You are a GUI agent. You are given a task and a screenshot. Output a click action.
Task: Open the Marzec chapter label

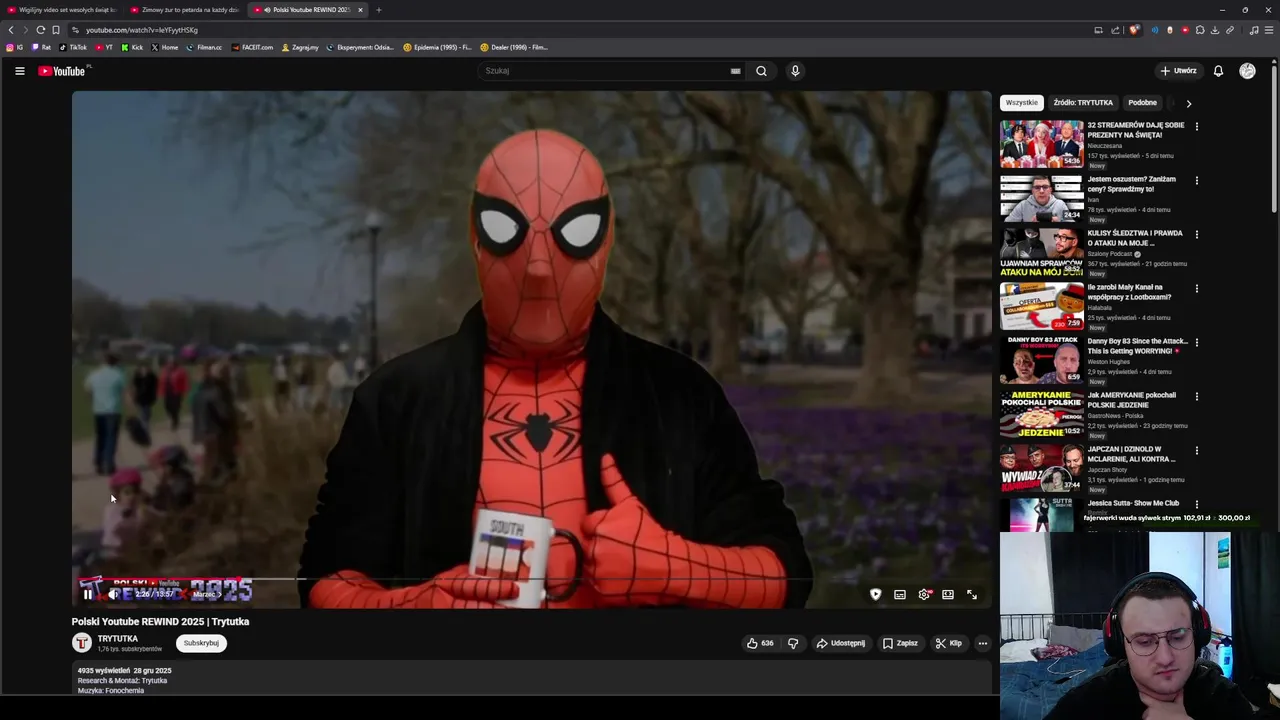[207, 594]
